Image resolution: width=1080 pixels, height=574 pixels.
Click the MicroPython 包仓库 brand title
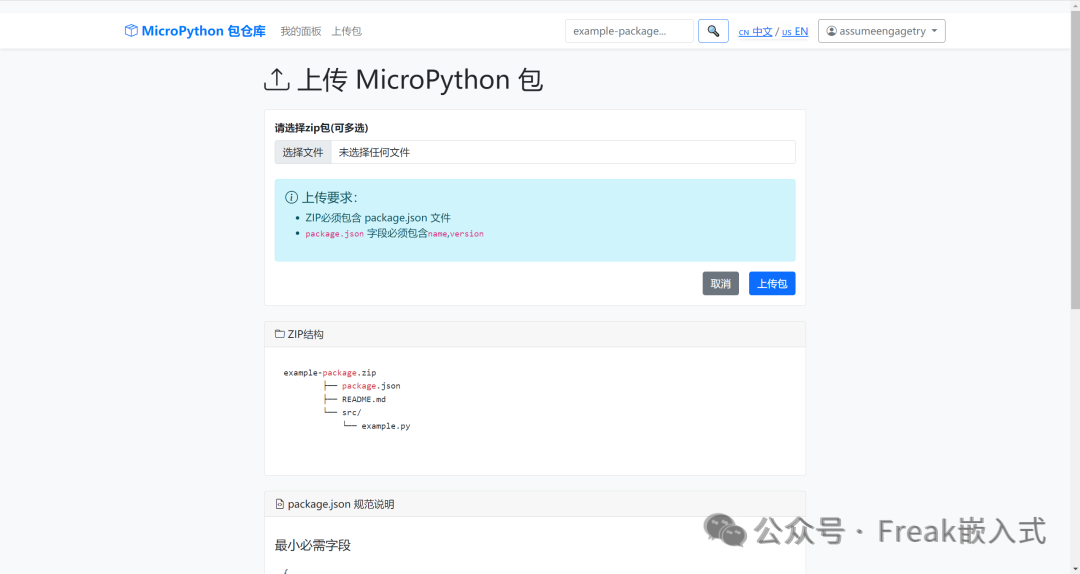point(204,31)
